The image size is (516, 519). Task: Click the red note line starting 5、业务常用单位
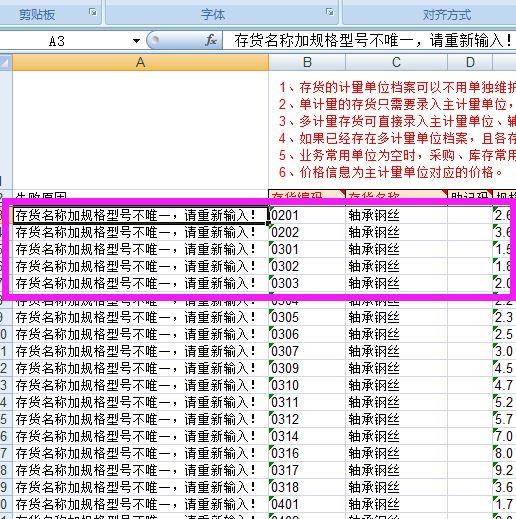[397, 155]
